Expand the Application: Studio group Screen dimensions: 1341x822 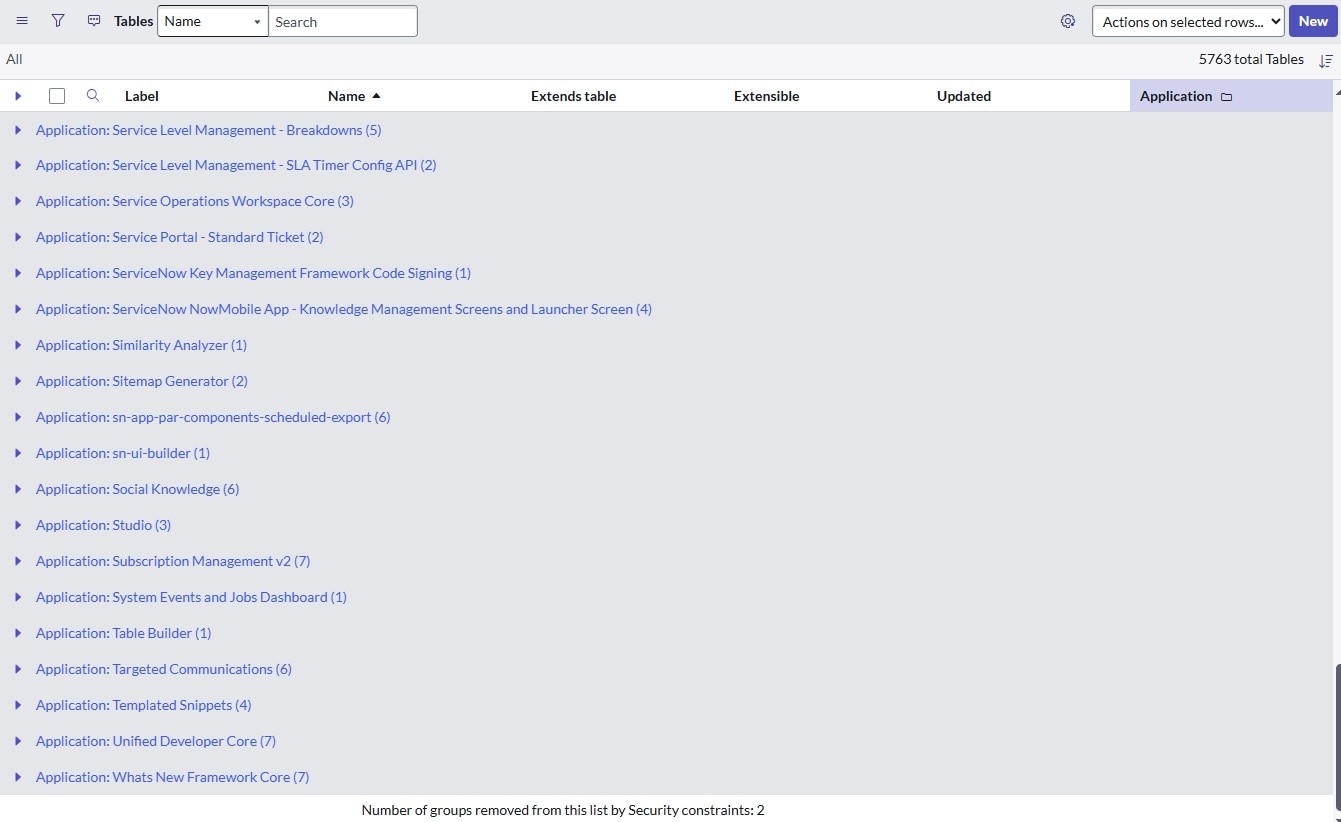point(18,525)
